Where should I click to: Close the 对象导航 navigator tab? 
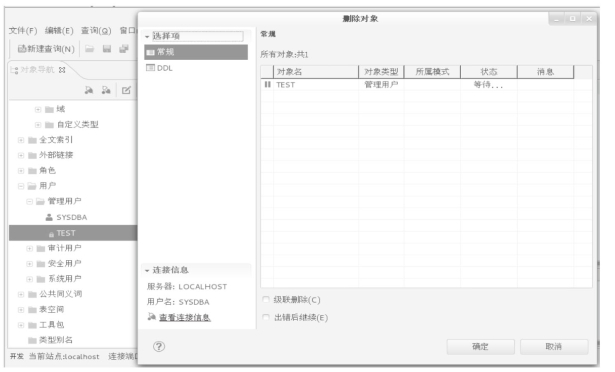62,70
